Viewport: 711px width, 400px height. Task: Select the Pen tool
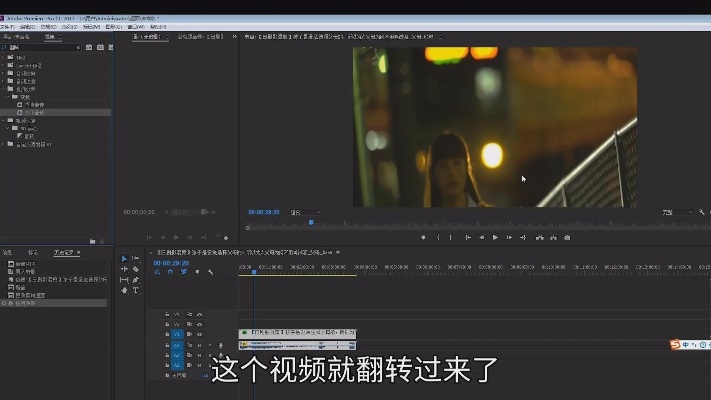click(135, 280)
